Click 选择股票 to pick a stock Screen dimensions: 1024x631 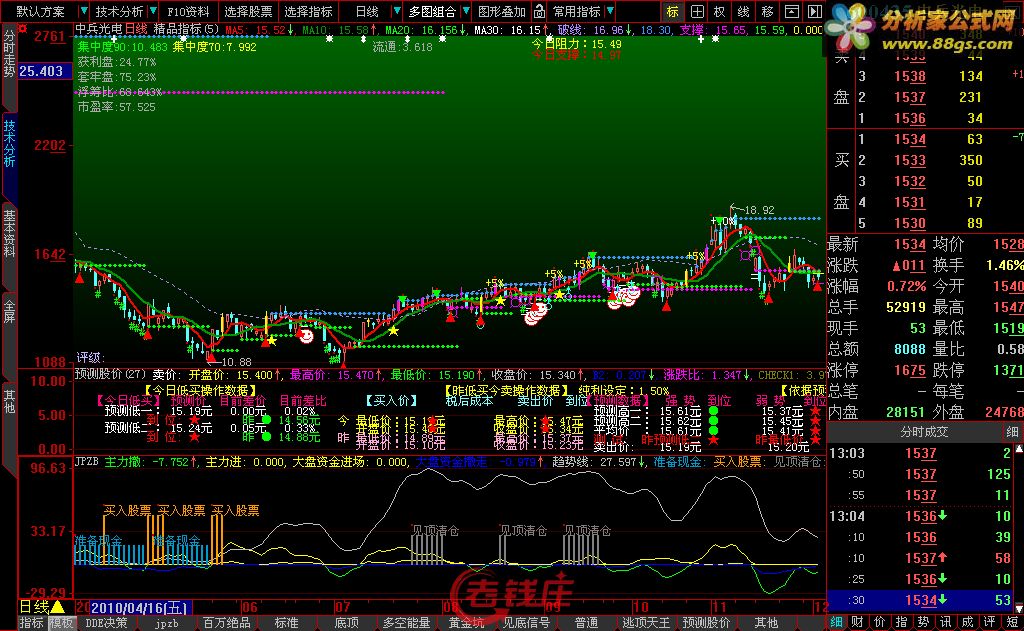coord(248,11)
